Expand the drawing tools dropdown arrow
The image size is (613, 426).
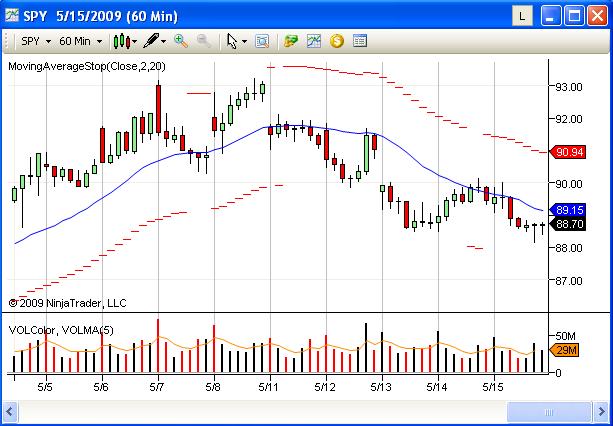(x=164, y=41)
